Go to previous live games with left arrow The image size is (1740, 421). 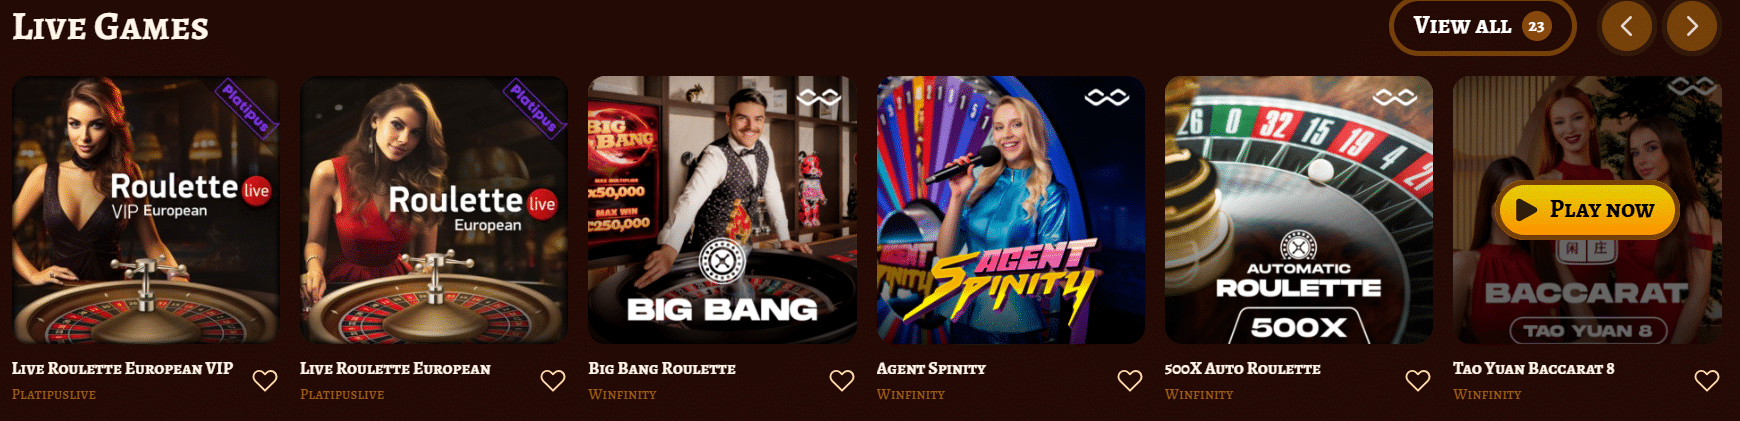click(x=1627, y=26)
